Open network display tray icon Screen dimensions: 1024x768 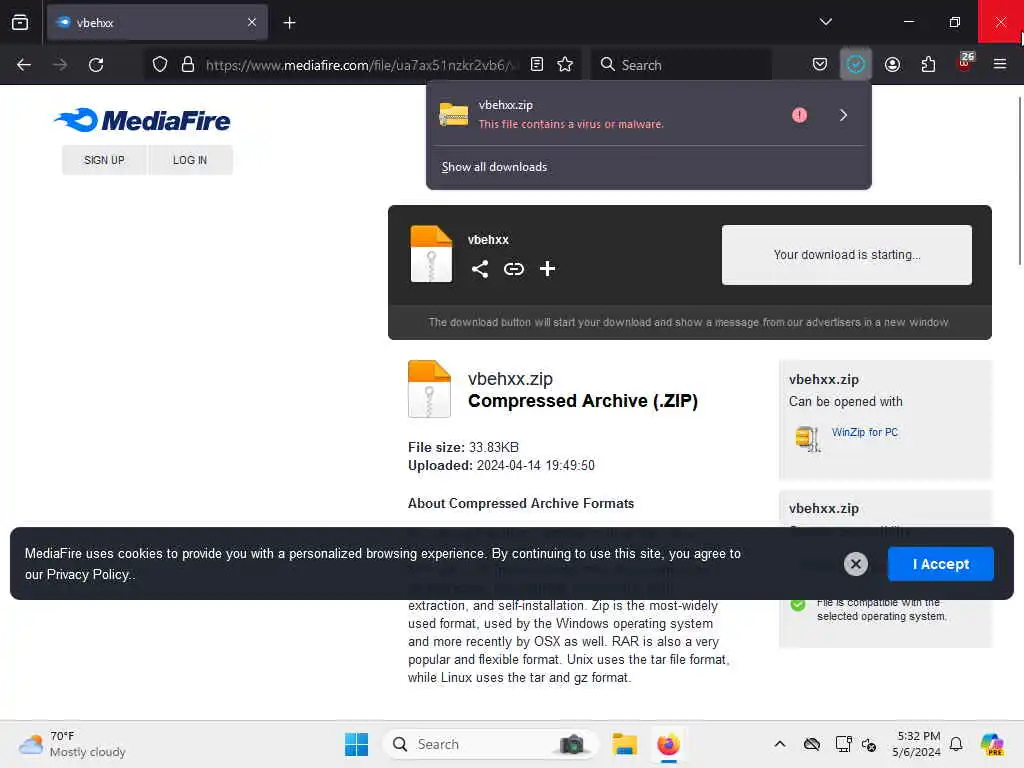tap(843, 744)
